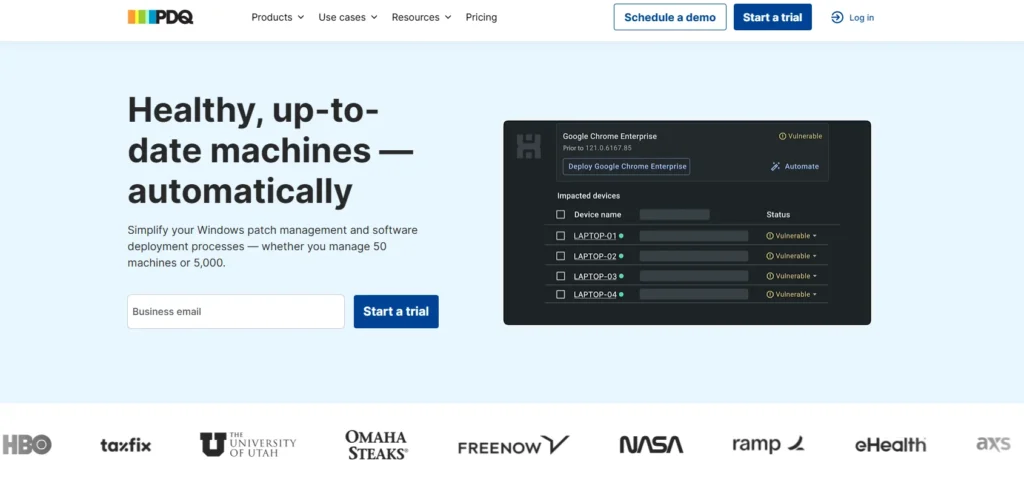
Task: Click the HBO logo
Action: [27, 445]
